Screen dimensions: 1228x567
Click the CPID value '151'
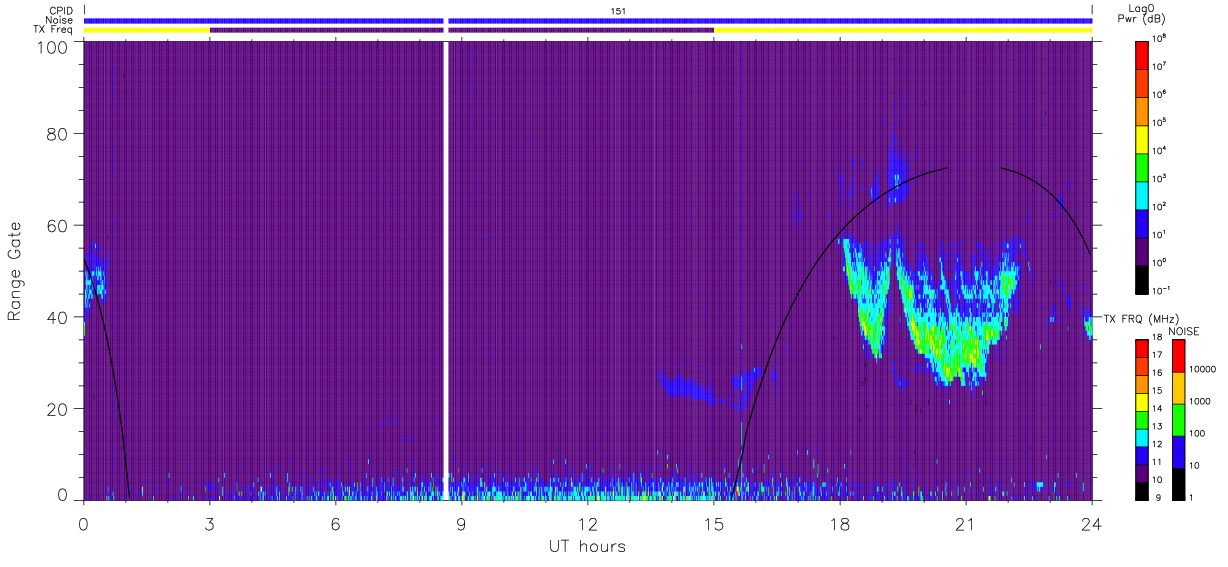click(x=618, y=10)
